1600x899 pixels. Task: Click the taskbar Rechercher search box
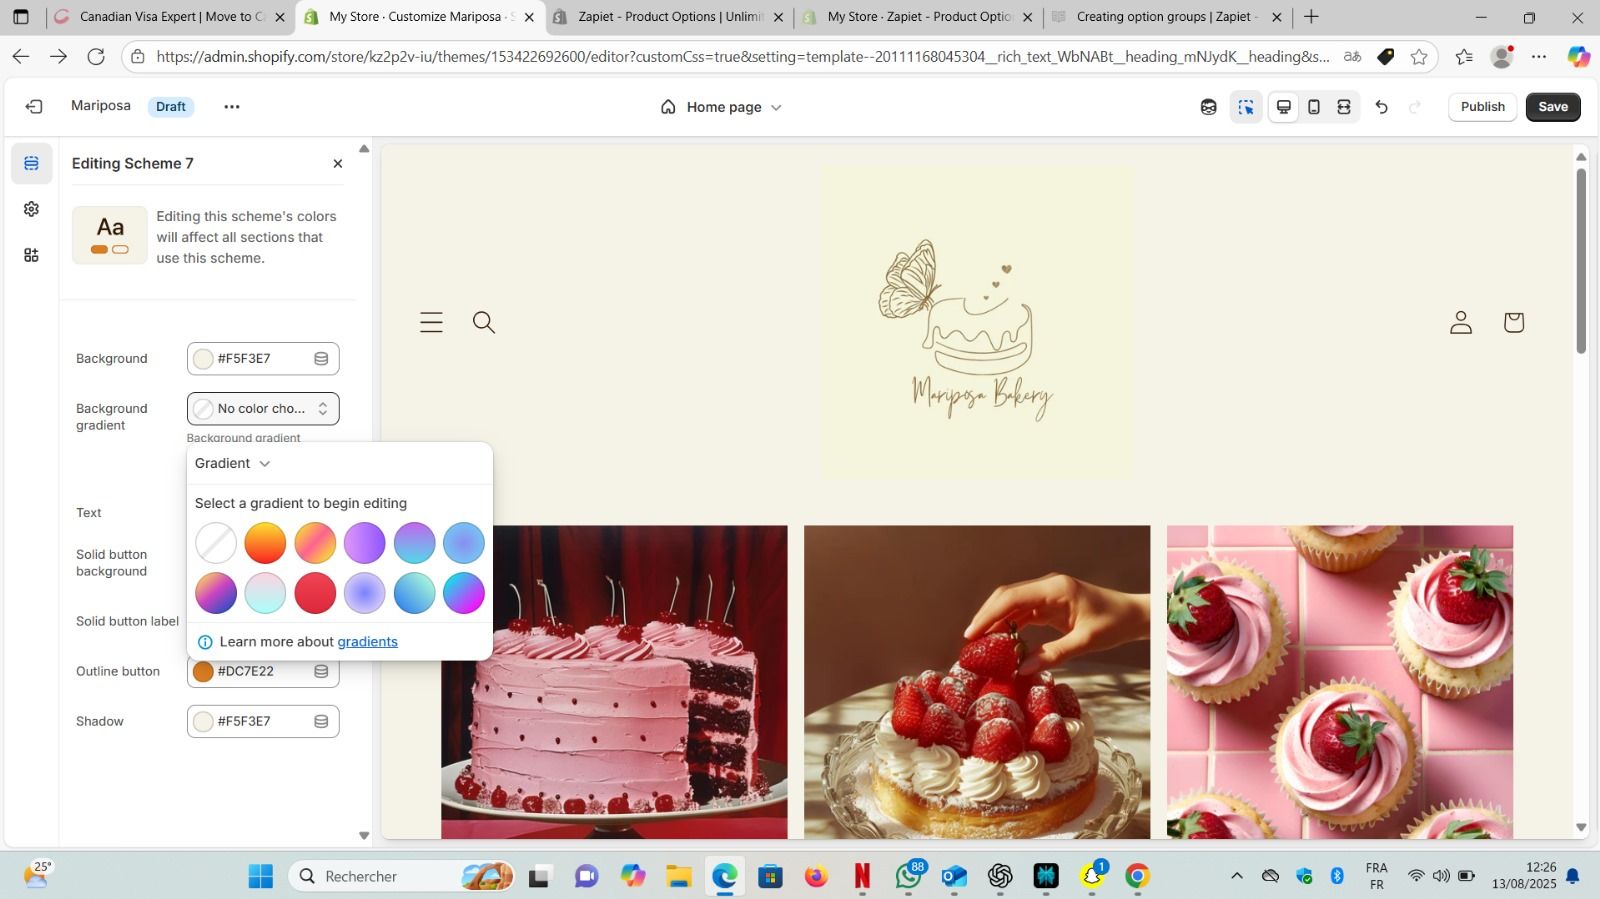tap(402, 876)
